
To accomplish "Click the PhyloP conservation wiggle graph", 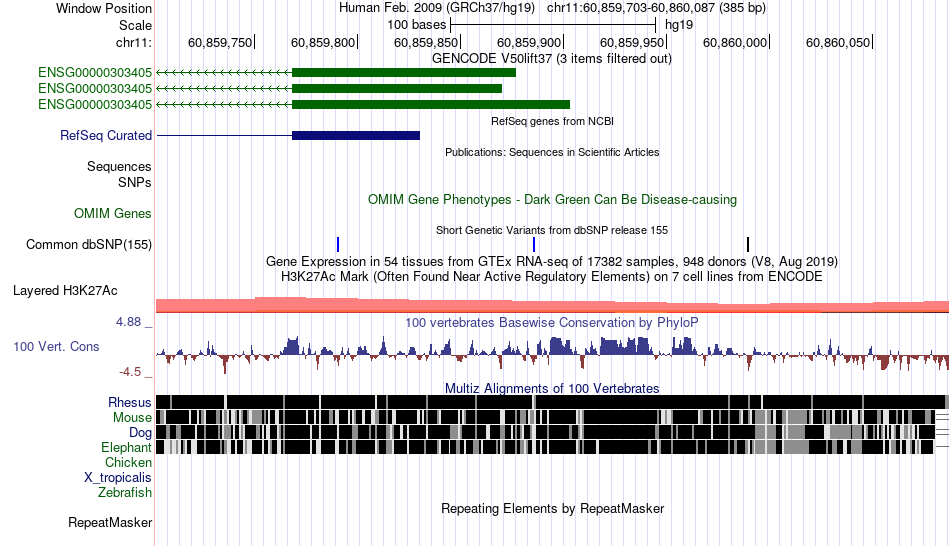I will [553, 354].
